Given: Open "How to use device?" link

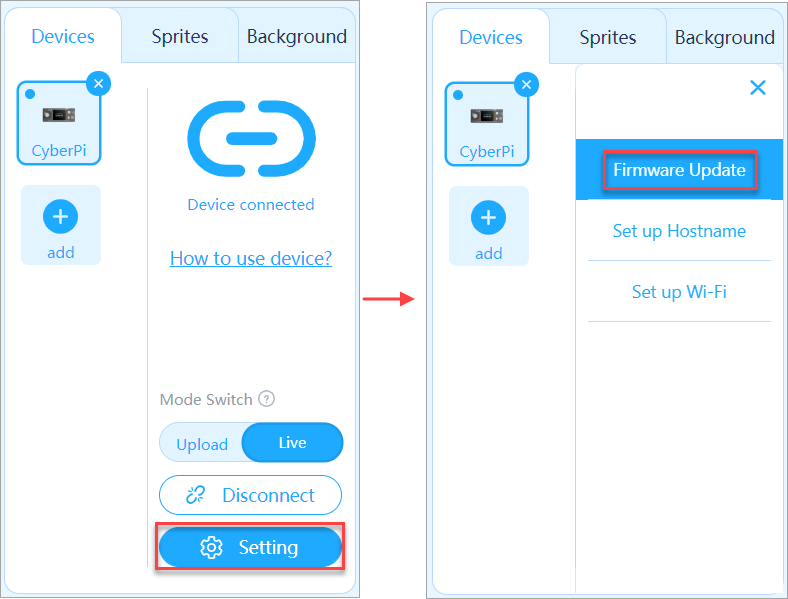Looking at the screenshot, I should click(251, 259).
